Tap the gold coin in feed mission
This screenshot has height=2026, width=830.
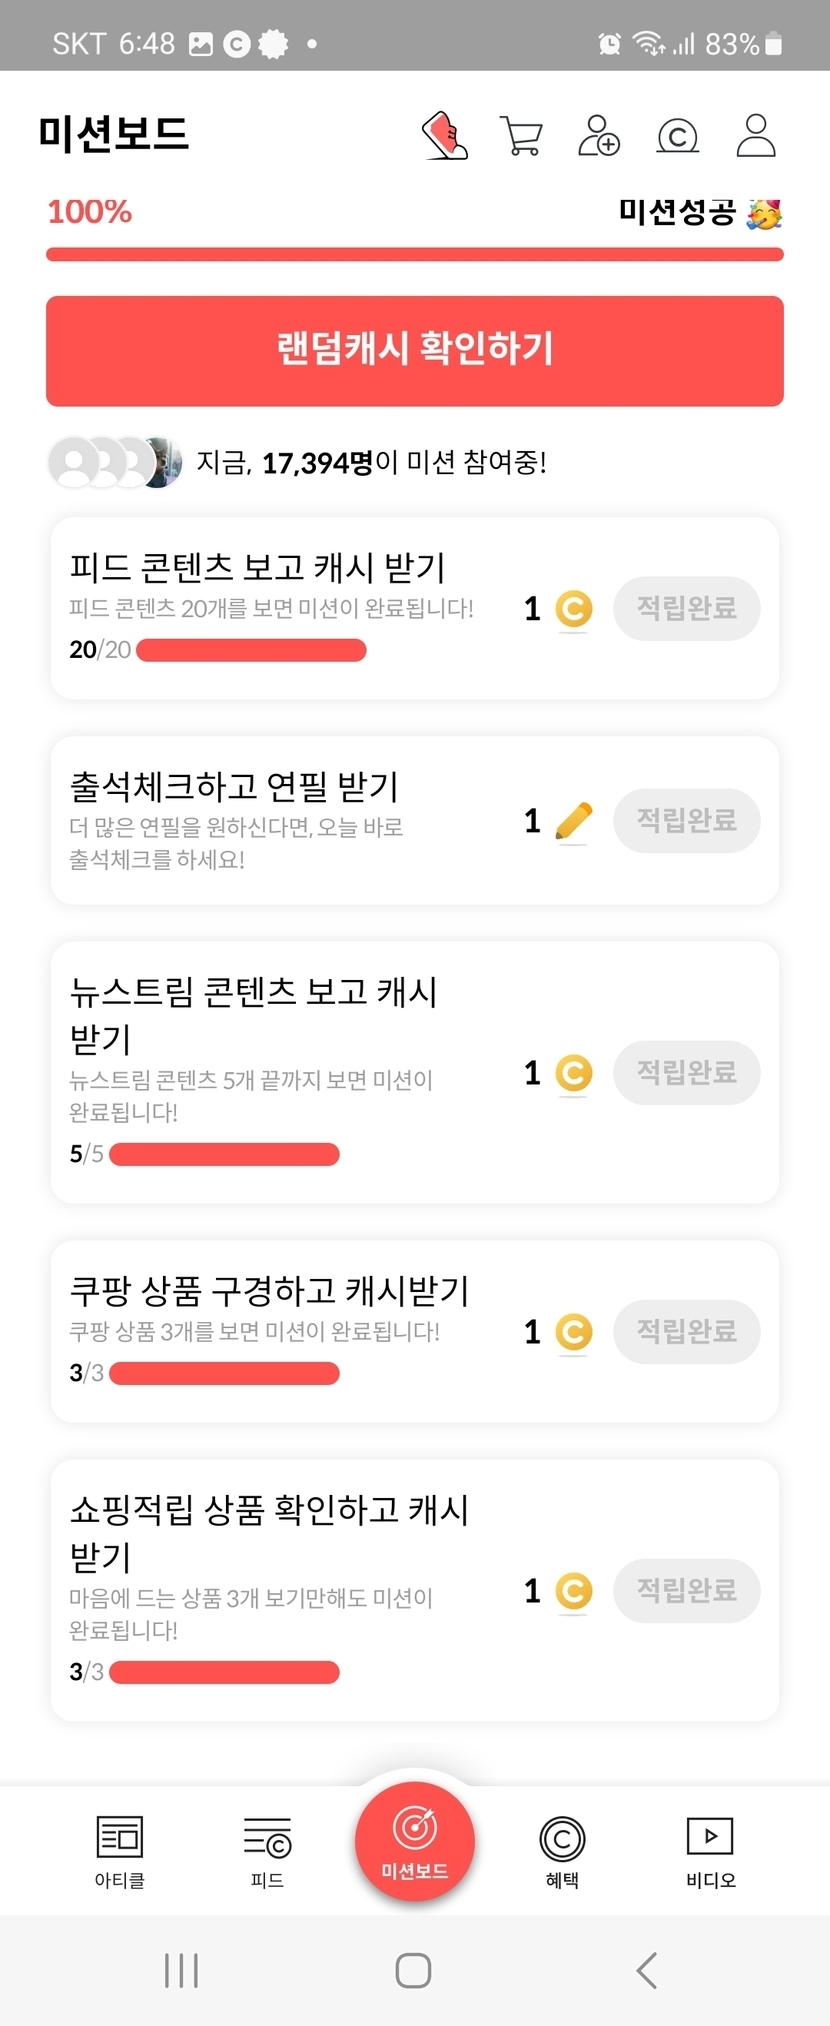tap(574, 609)
